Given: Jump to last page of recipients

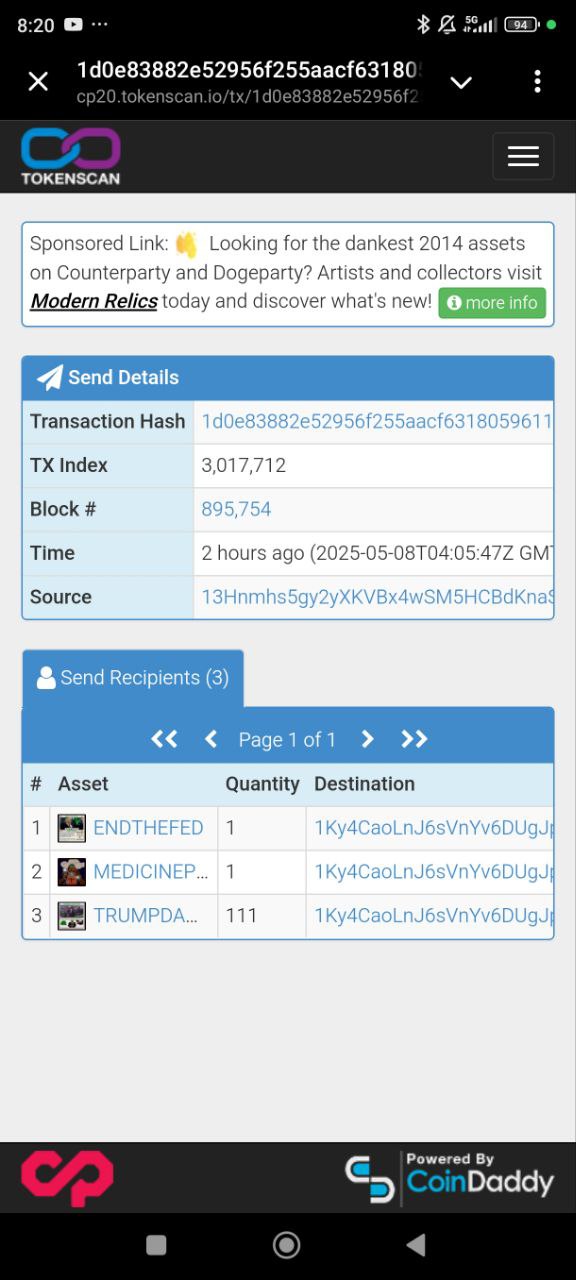Looking at the screenshot, I should pyautogui.click(x=414, y=739).
